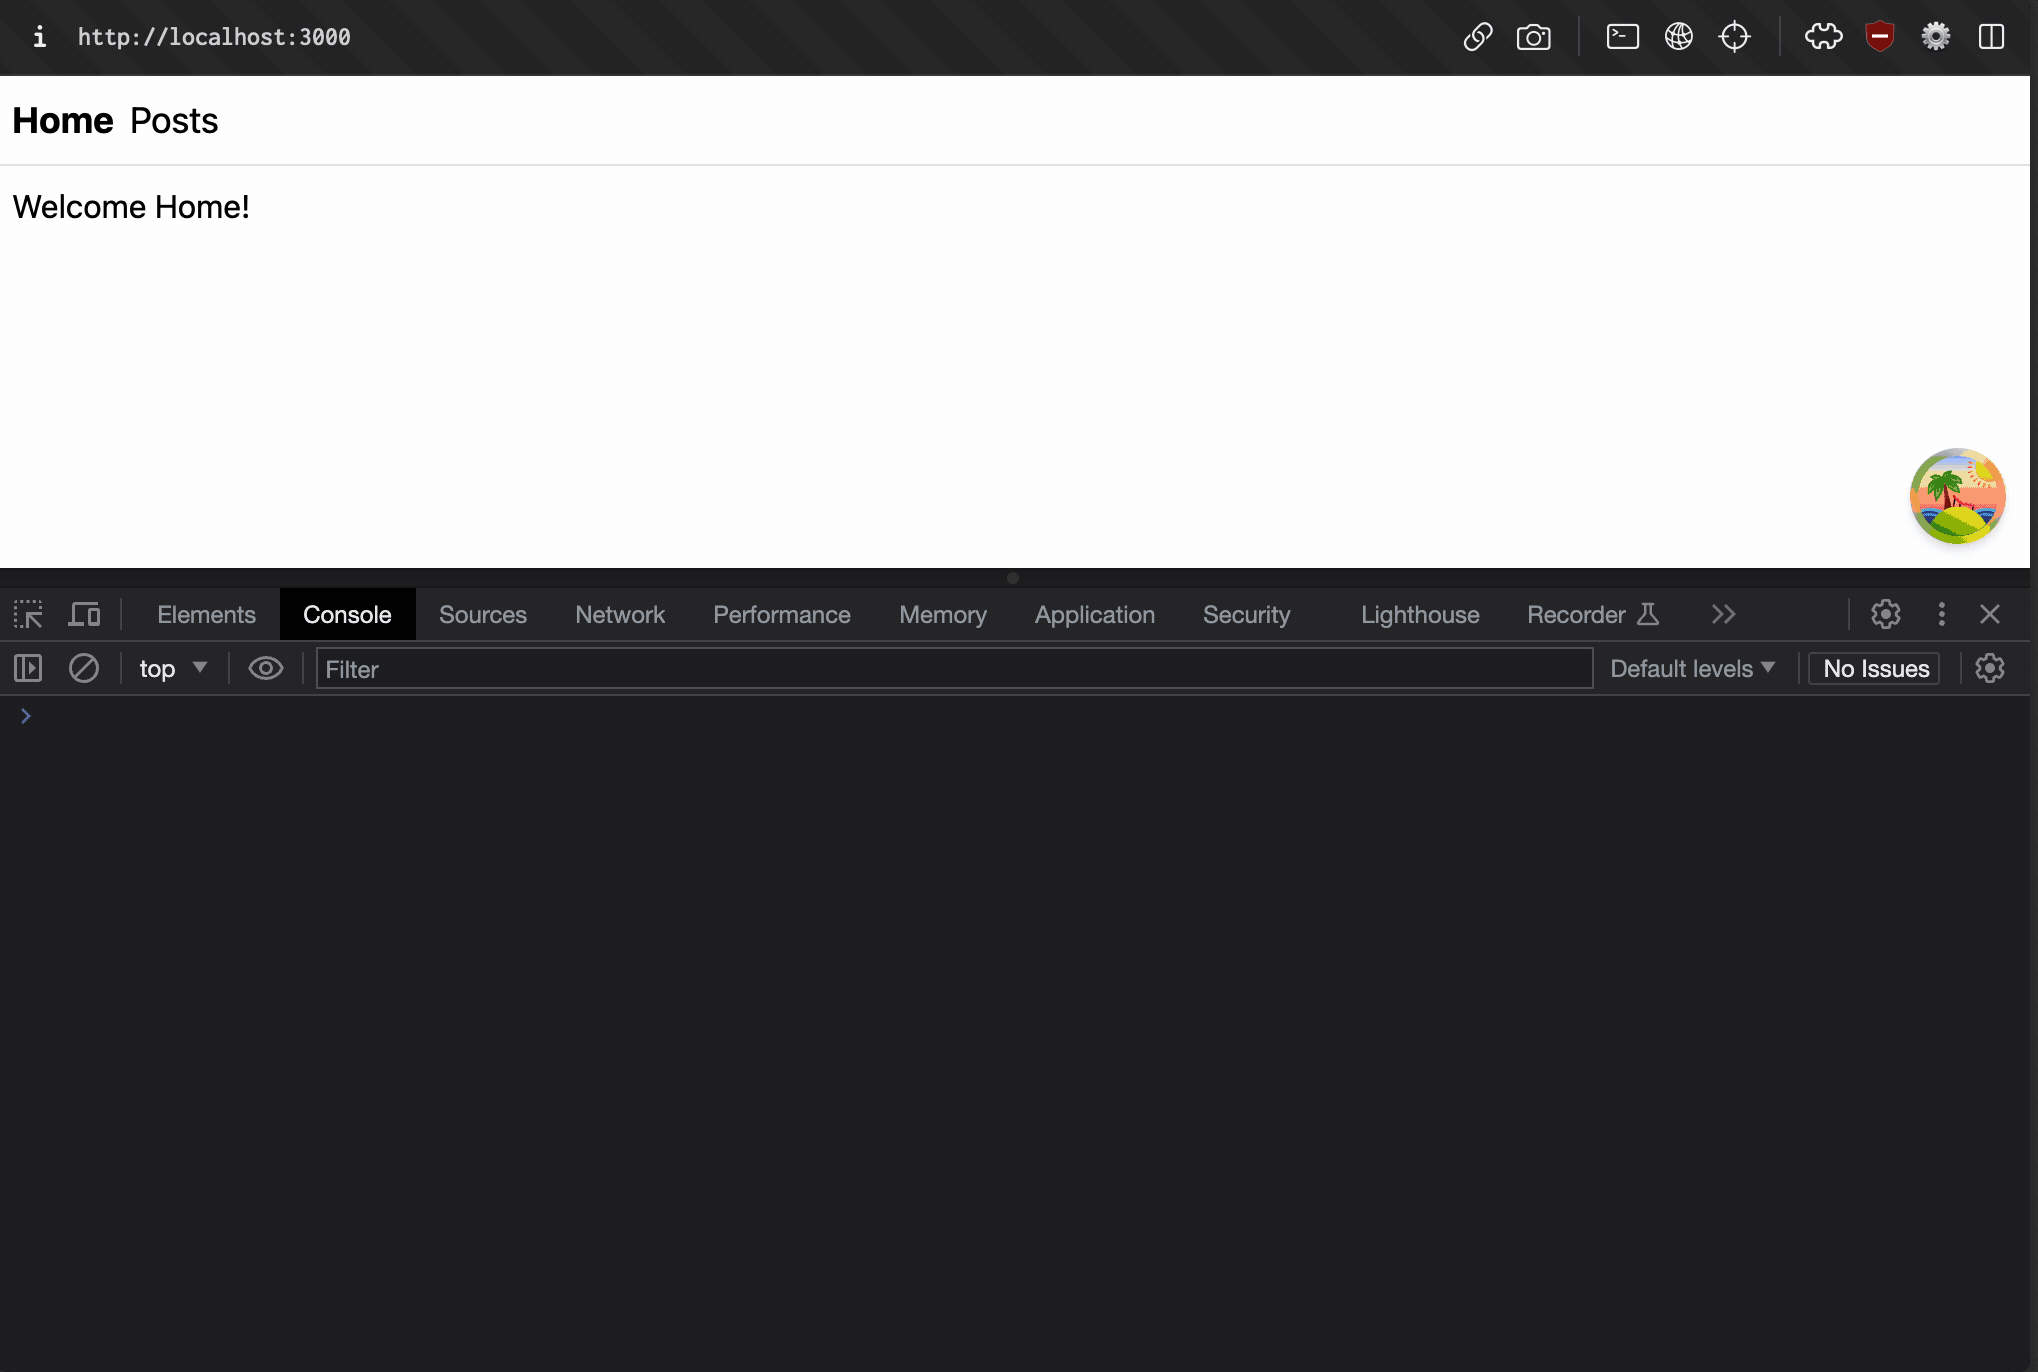Click the red shield blocker icon
2038x1372 pixels.
point(1880,38)
